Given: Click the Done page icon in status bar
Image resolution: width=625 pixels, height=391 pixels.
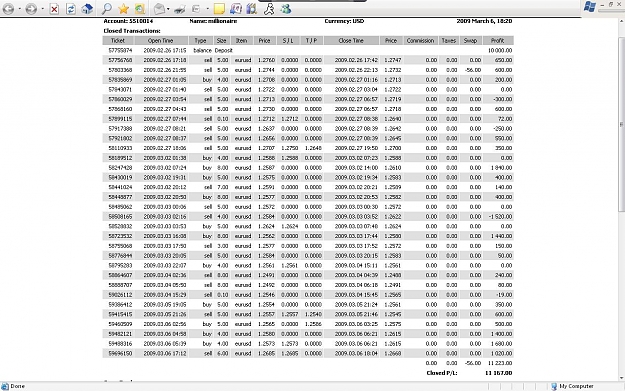Looking at the screenshot, I should 5,386.
